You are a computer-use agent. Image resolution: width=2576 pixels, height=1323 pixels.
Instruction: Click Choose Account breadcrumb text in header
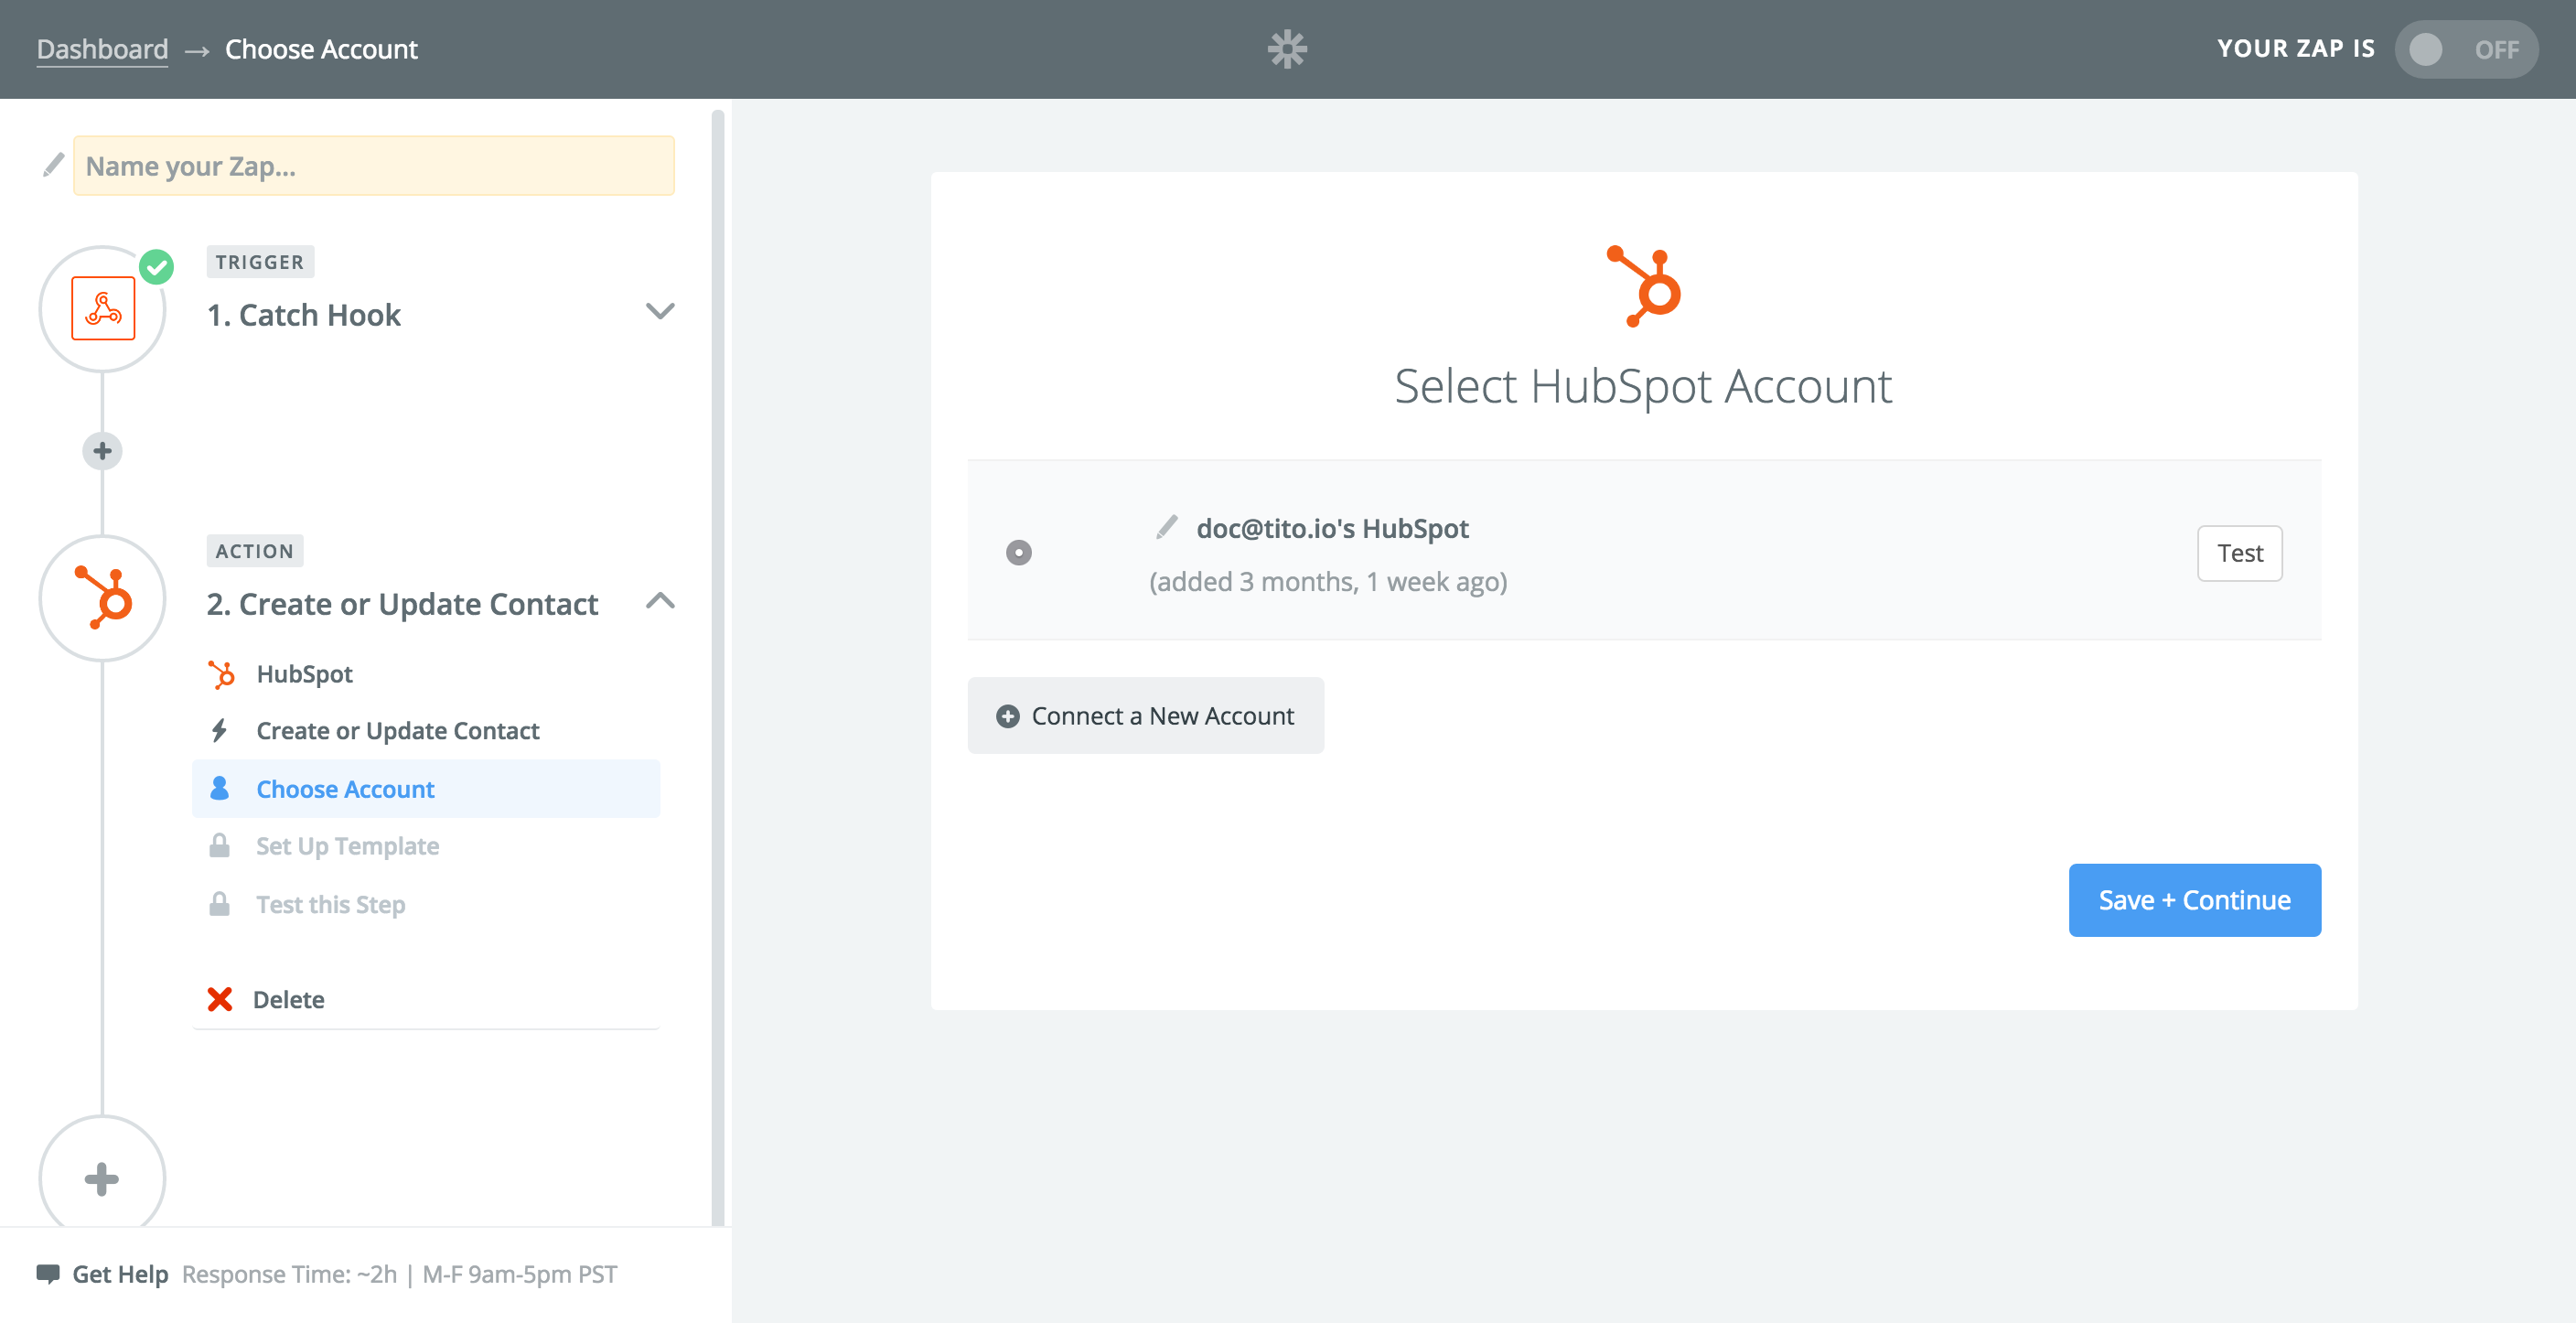[x=321, y=49]
